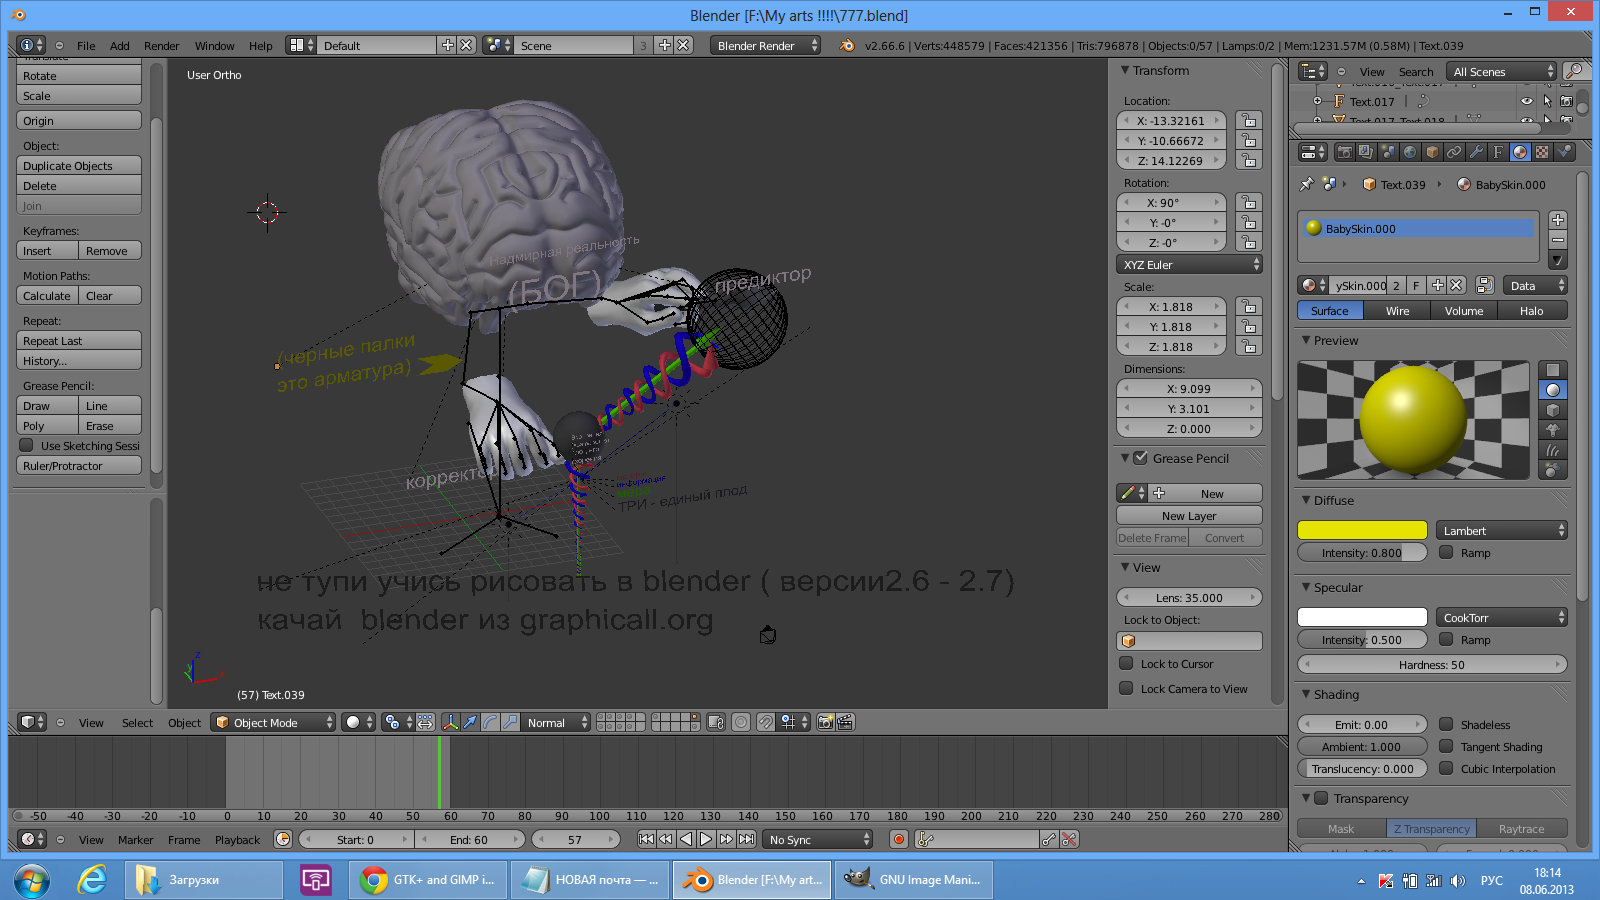
Task: Open the Scene properties tab
Action: (x=1389, y=152)
